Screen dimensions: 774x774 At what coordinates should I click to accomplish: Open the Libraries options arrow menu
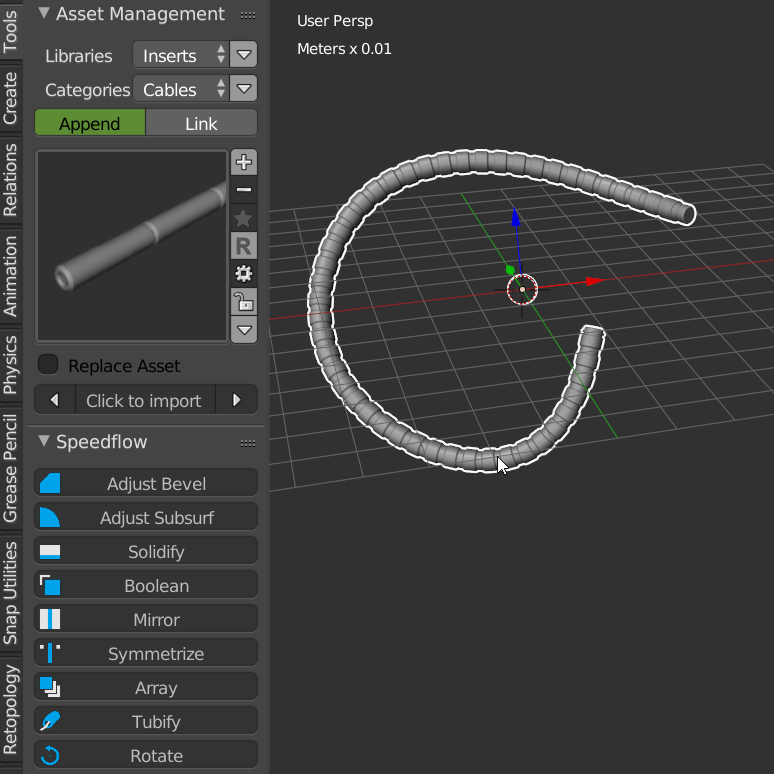[244, 55]
